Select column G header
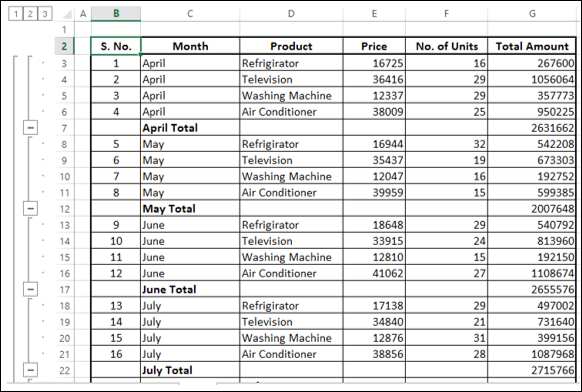The height and width of the screenshot is (392, 582). [x=532, y=14]
